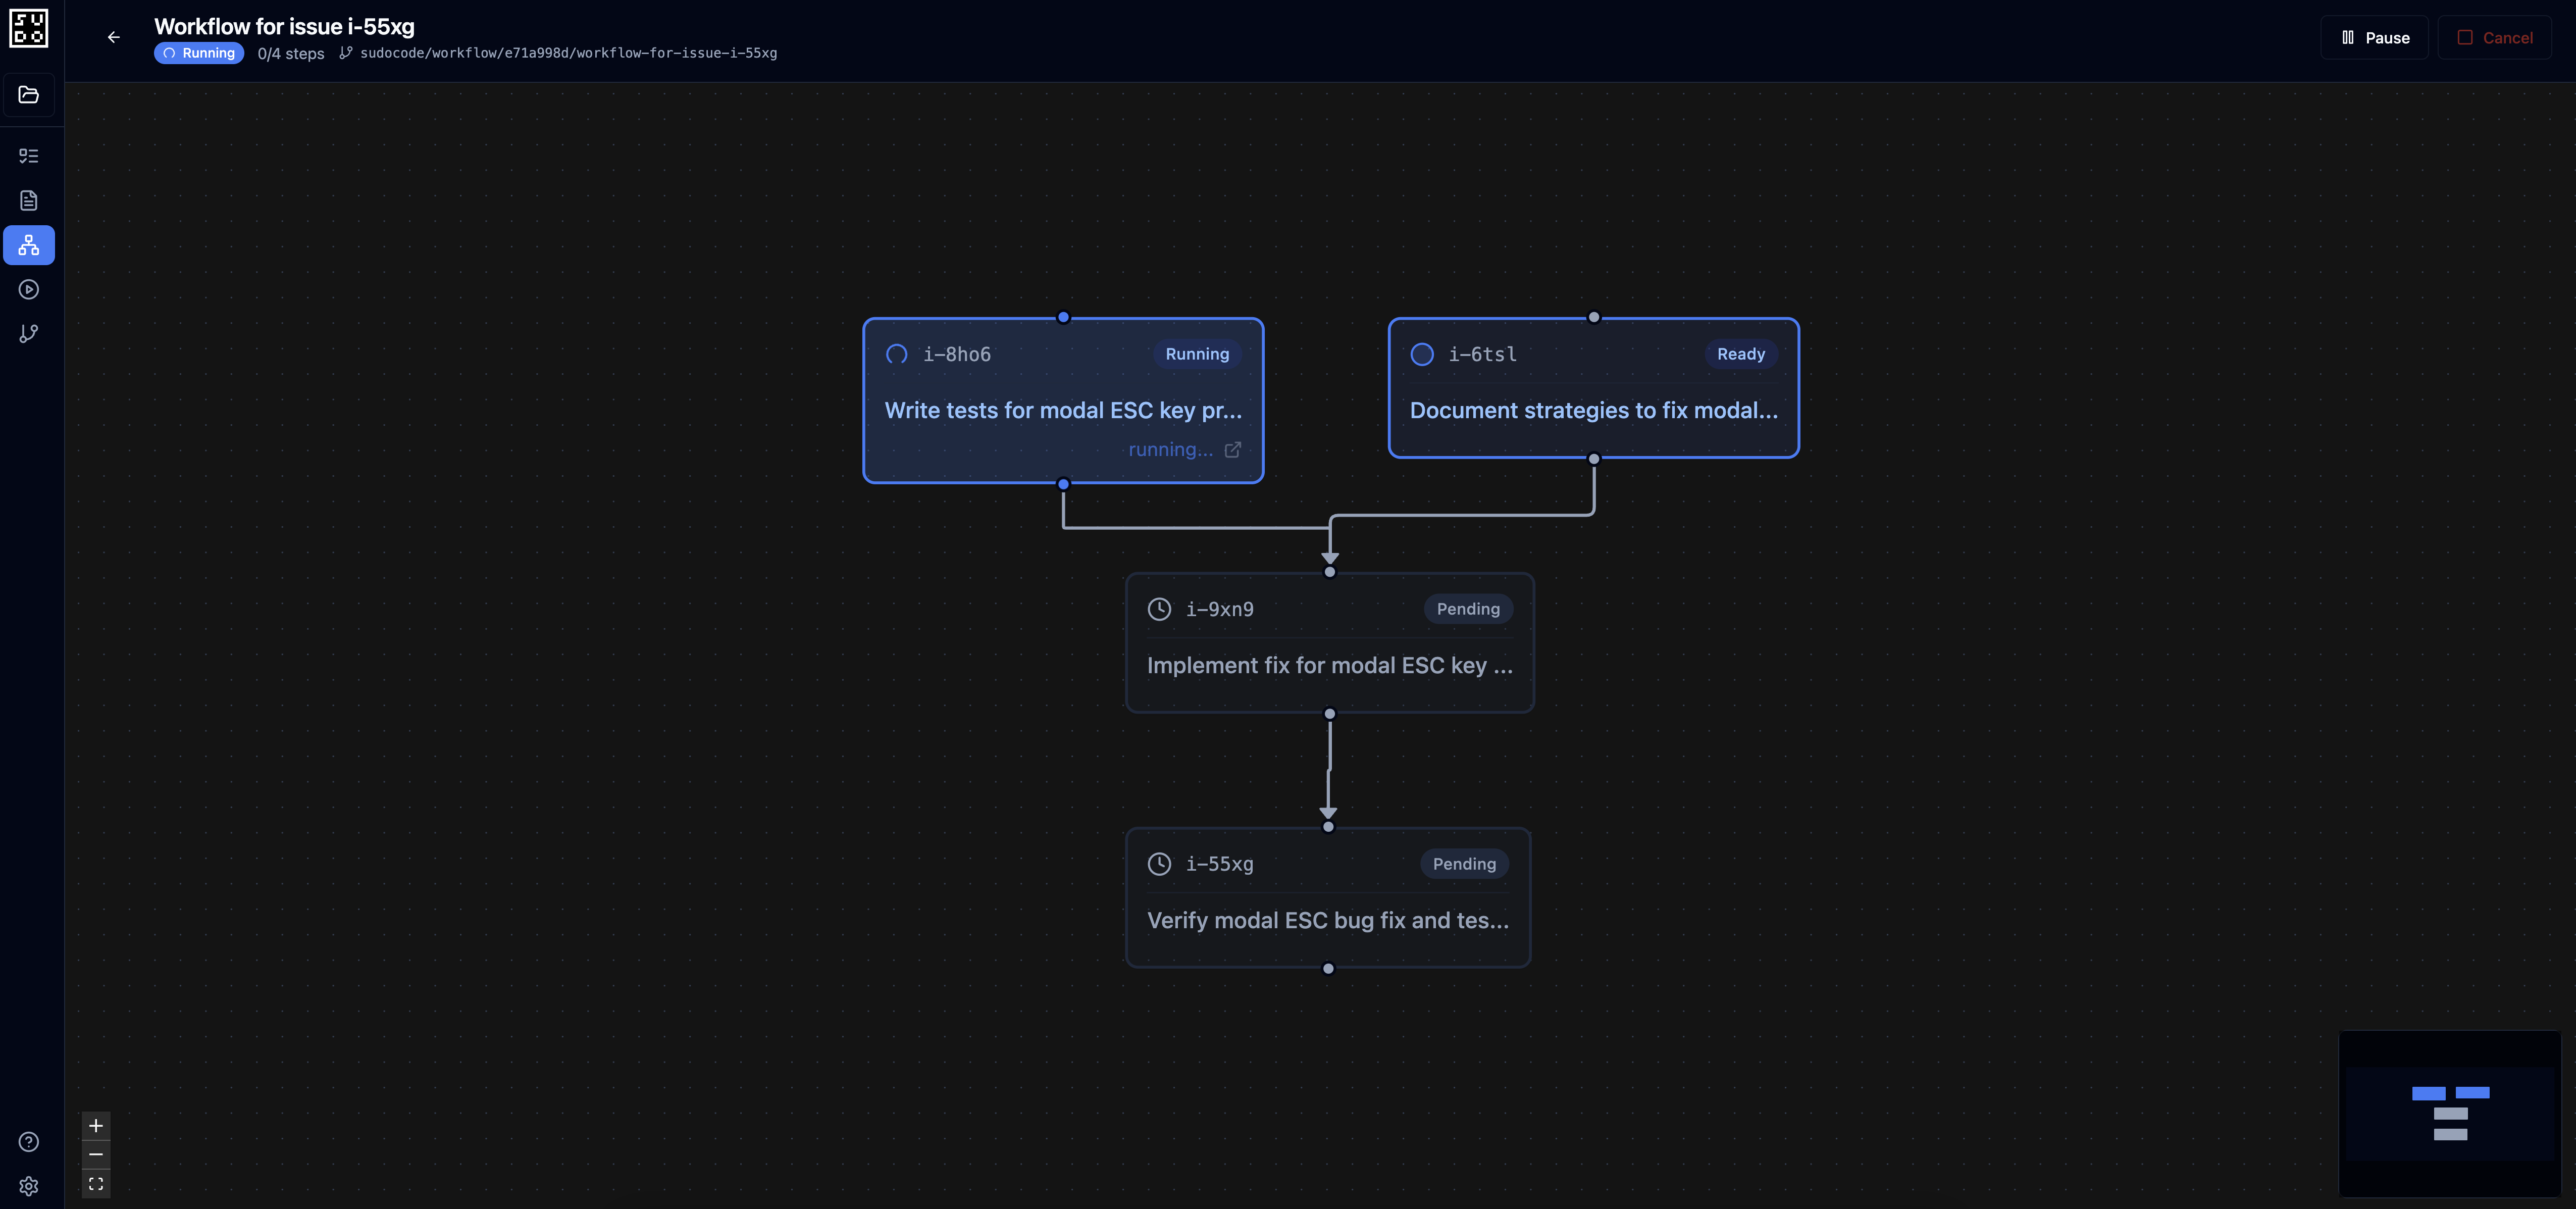Open the runs panel with the play icon
The width and height of the screenshot is (2576, 1209).
click(29, 289)
